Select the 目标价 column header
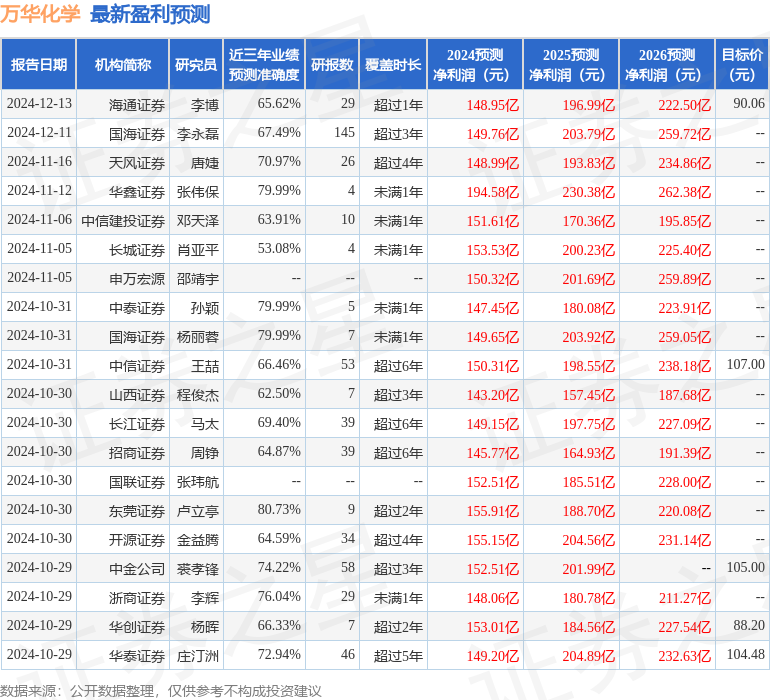 click(x=742, y=64)
